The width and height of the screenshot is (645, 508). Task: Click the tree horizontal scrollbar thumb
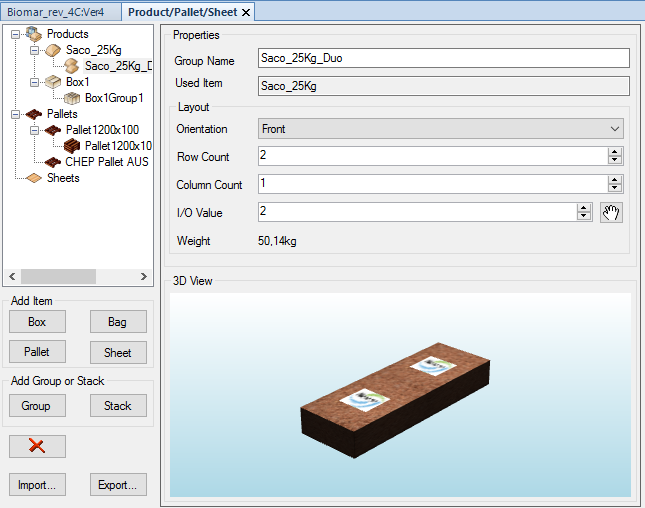[x=58, y=276]
